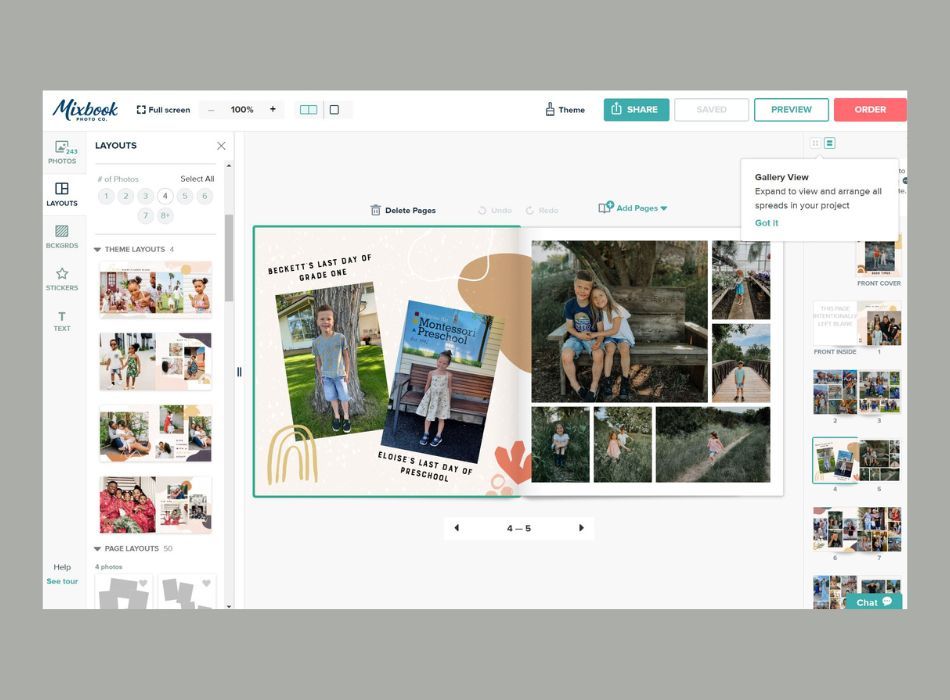Screen dimensions: 950x700
Task: Open the Photos panel in sidebar
Action: point(62,152)
